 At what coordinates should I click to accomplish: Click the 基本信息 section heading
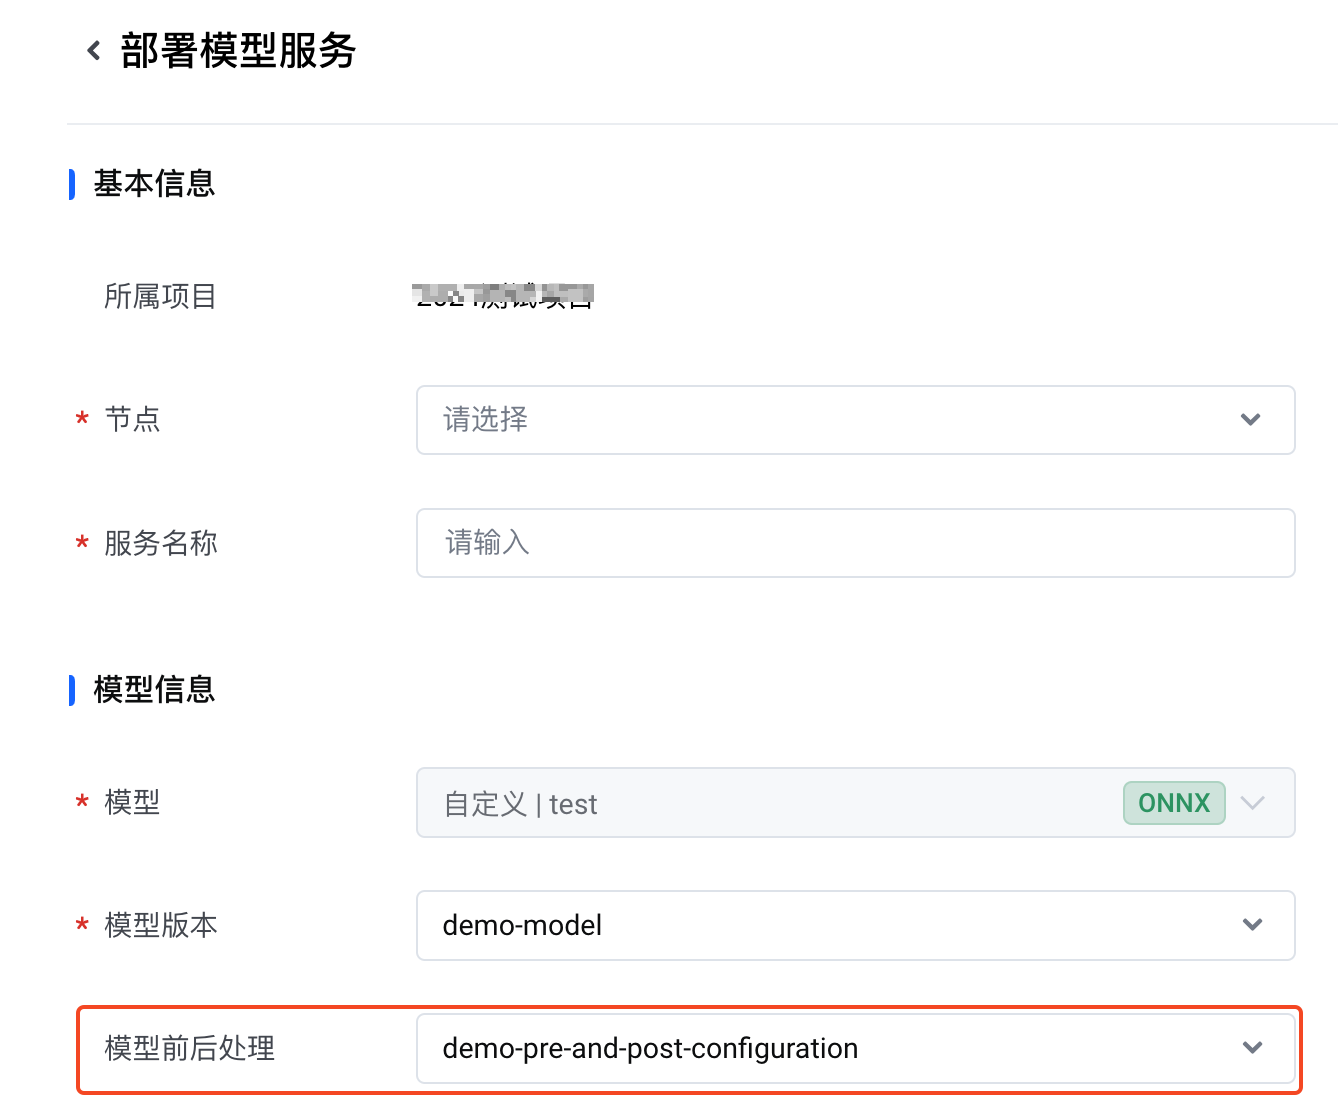pos(154,184)
